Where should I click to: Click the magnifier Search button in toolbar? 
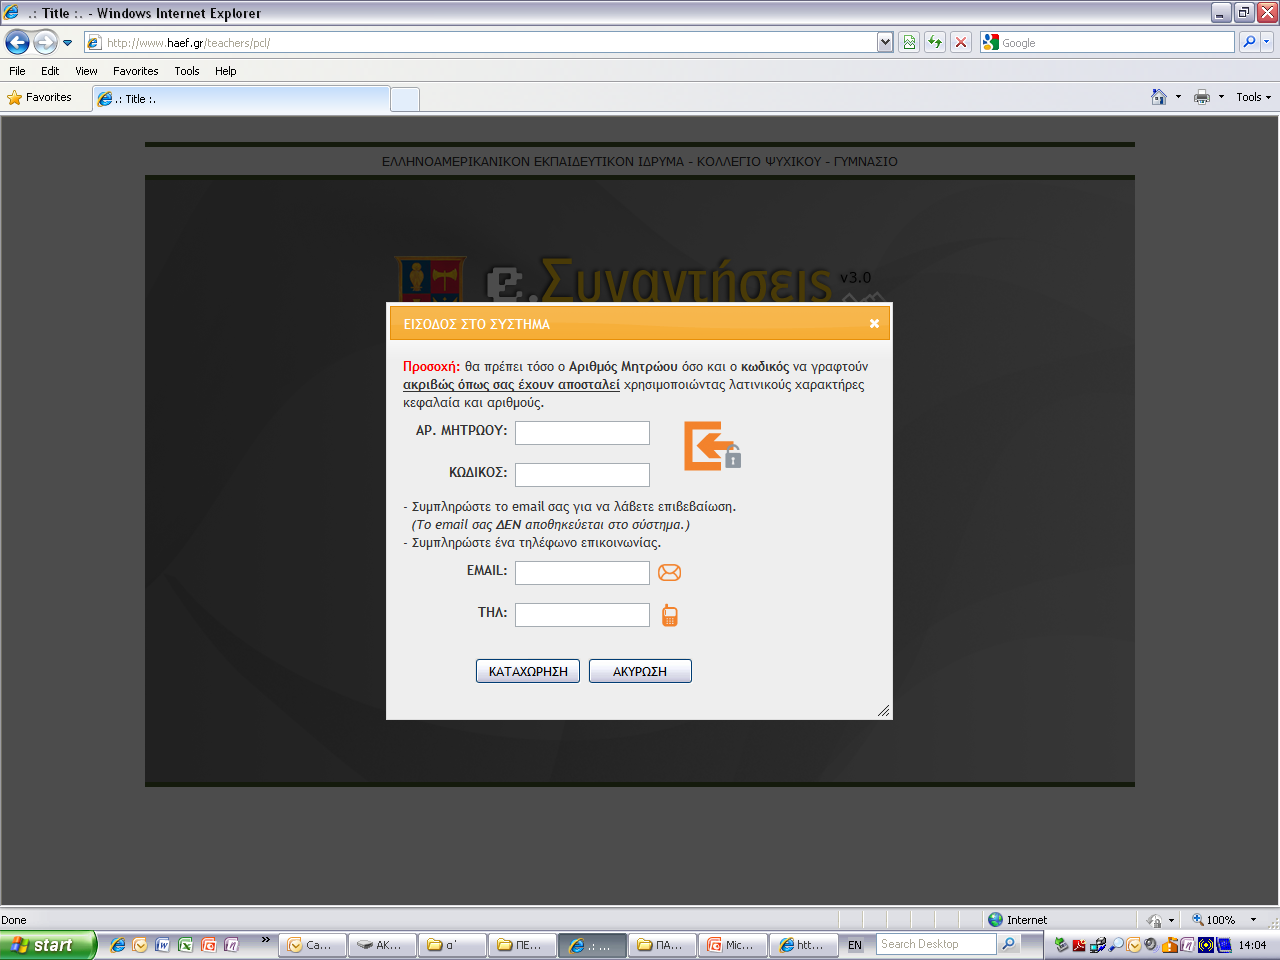[x=1249, y=42]
